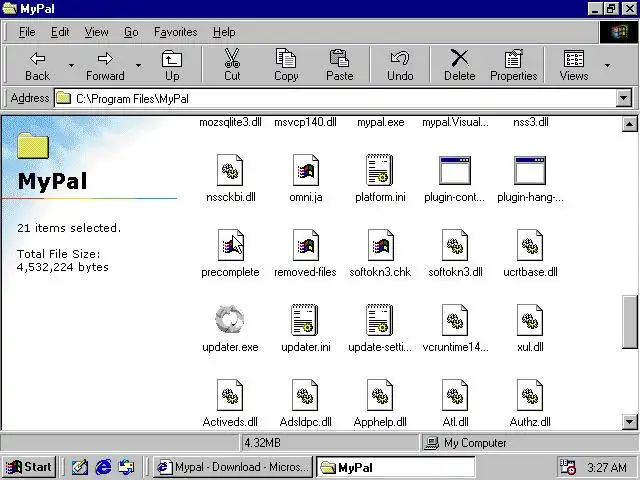Click the 3:27 AM system clock
Viewport: 640px width, 480px height.
(607, 467)
